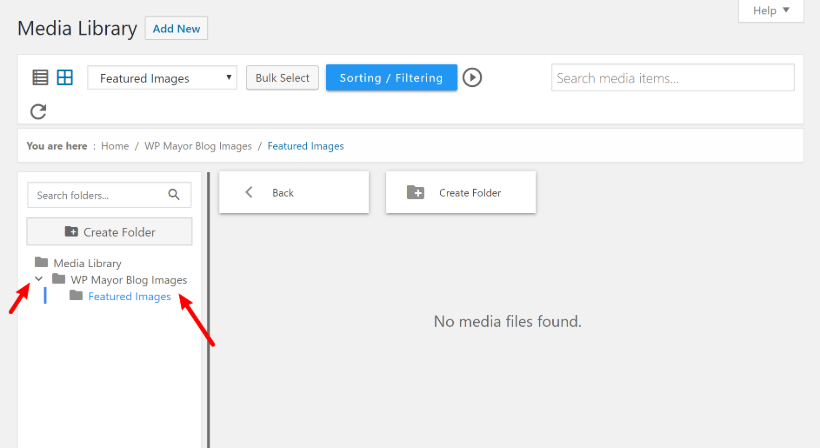The image size is (820, 448).
Task: Click the Add New button
Action: [x=176, y=28]
